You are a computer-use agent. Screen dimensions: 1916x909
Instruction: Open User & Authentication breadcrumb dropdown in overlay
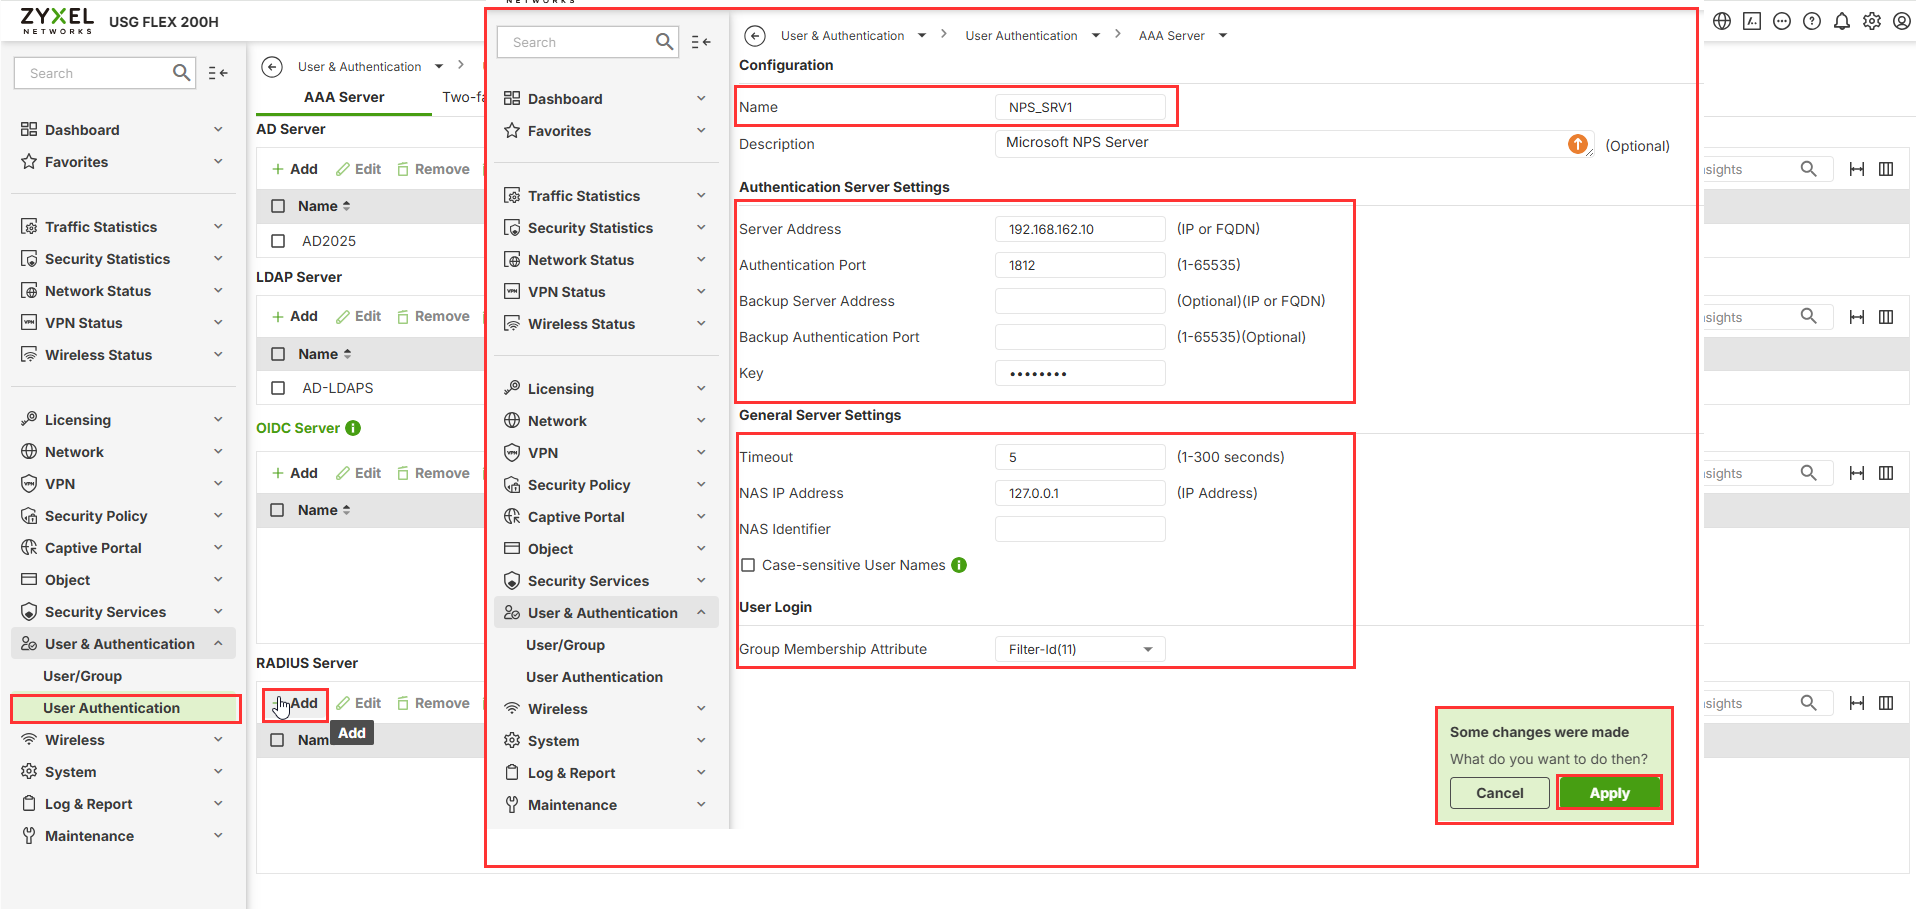coord(922,36)
